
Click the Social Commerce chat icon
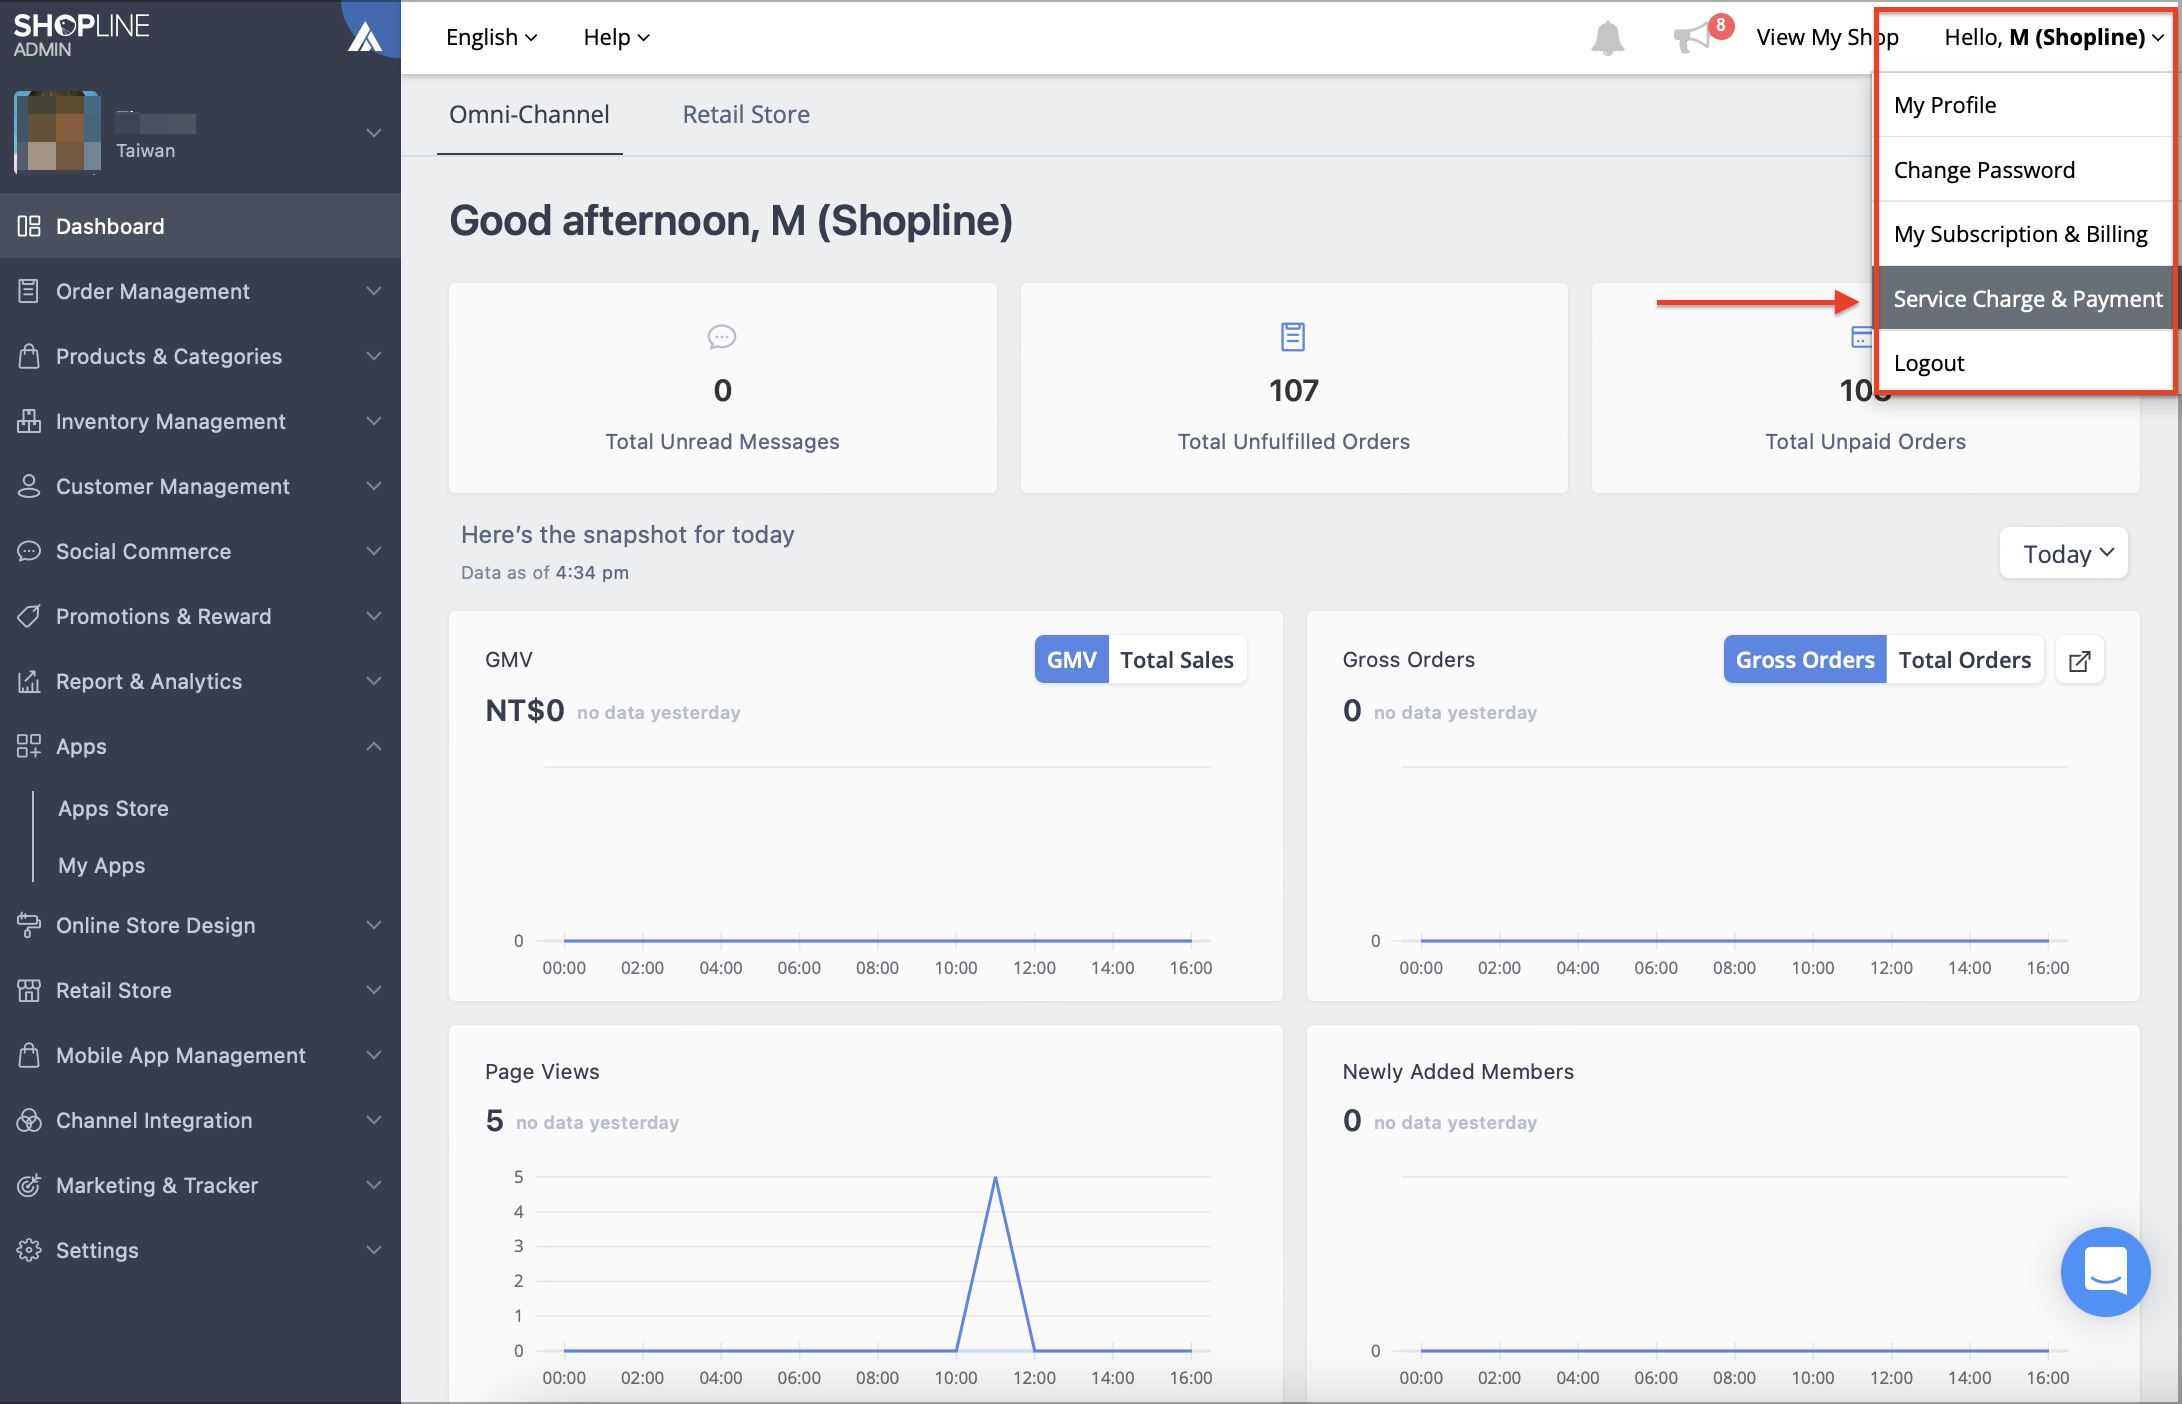click(x=29, y=551)
